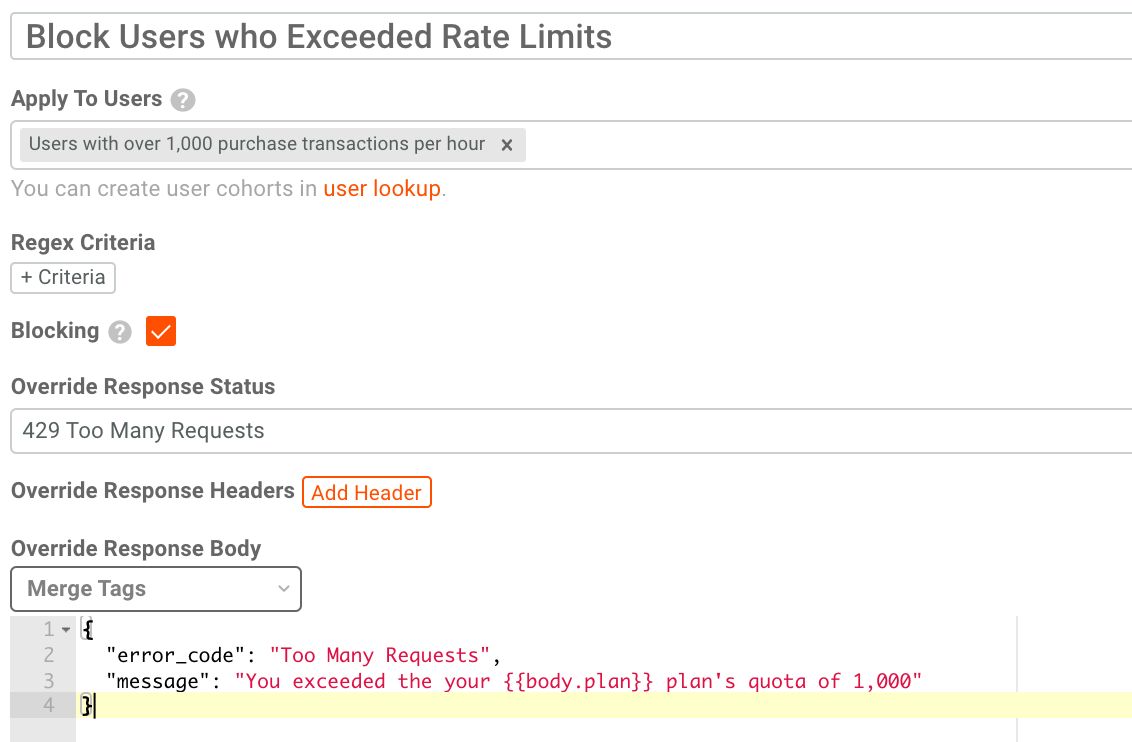Open the user lookup link
The width and height of the screenshot is (1132, 742).
tap(381, 189)
